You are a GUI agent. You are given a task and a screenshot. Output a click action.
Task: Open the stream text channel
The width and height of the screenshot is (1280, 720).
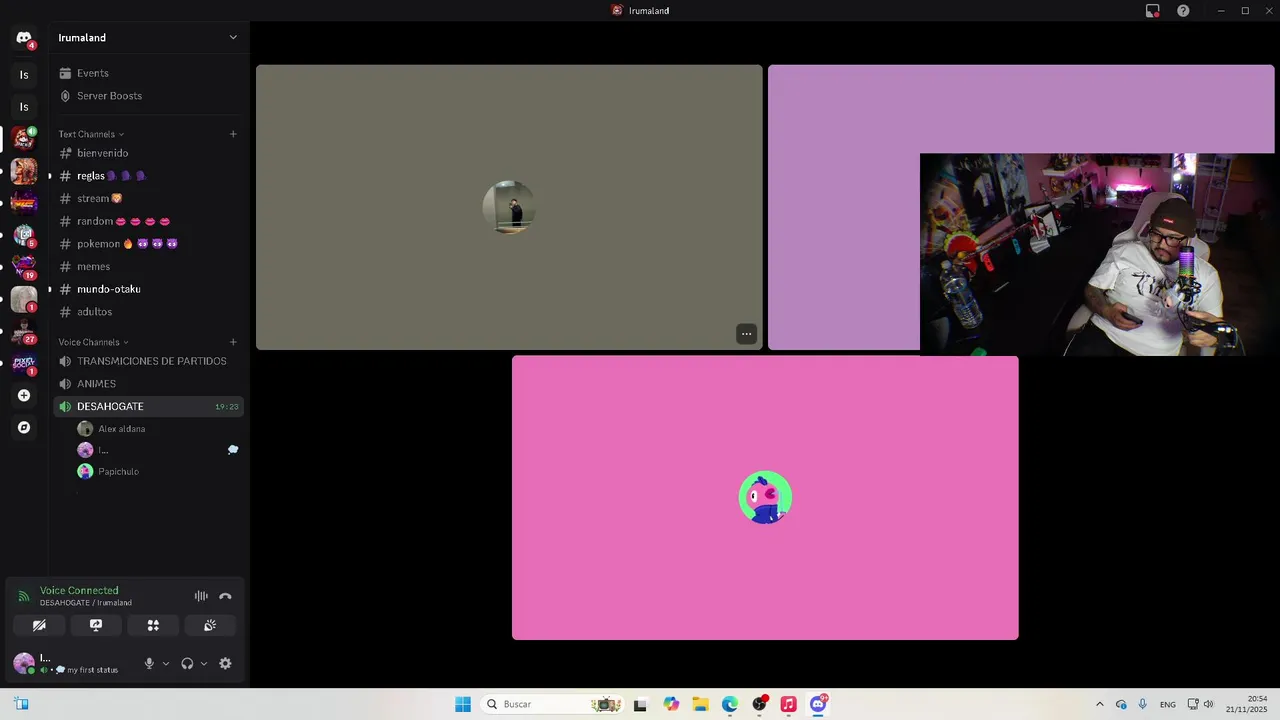pyautogui.click(x=148, y=198)
